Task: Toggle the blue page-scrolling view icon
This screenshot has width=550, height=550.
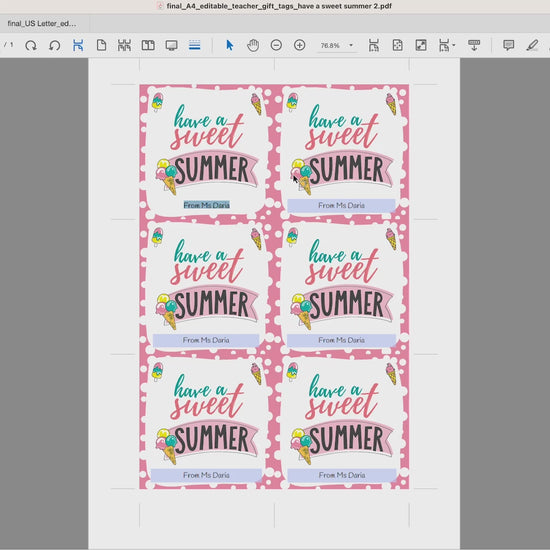Action: tap(78, 45)
